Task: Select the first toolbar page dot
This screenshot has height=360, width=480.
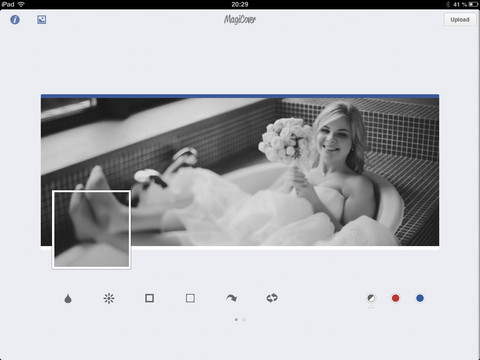Action: [x=236, y=320]
